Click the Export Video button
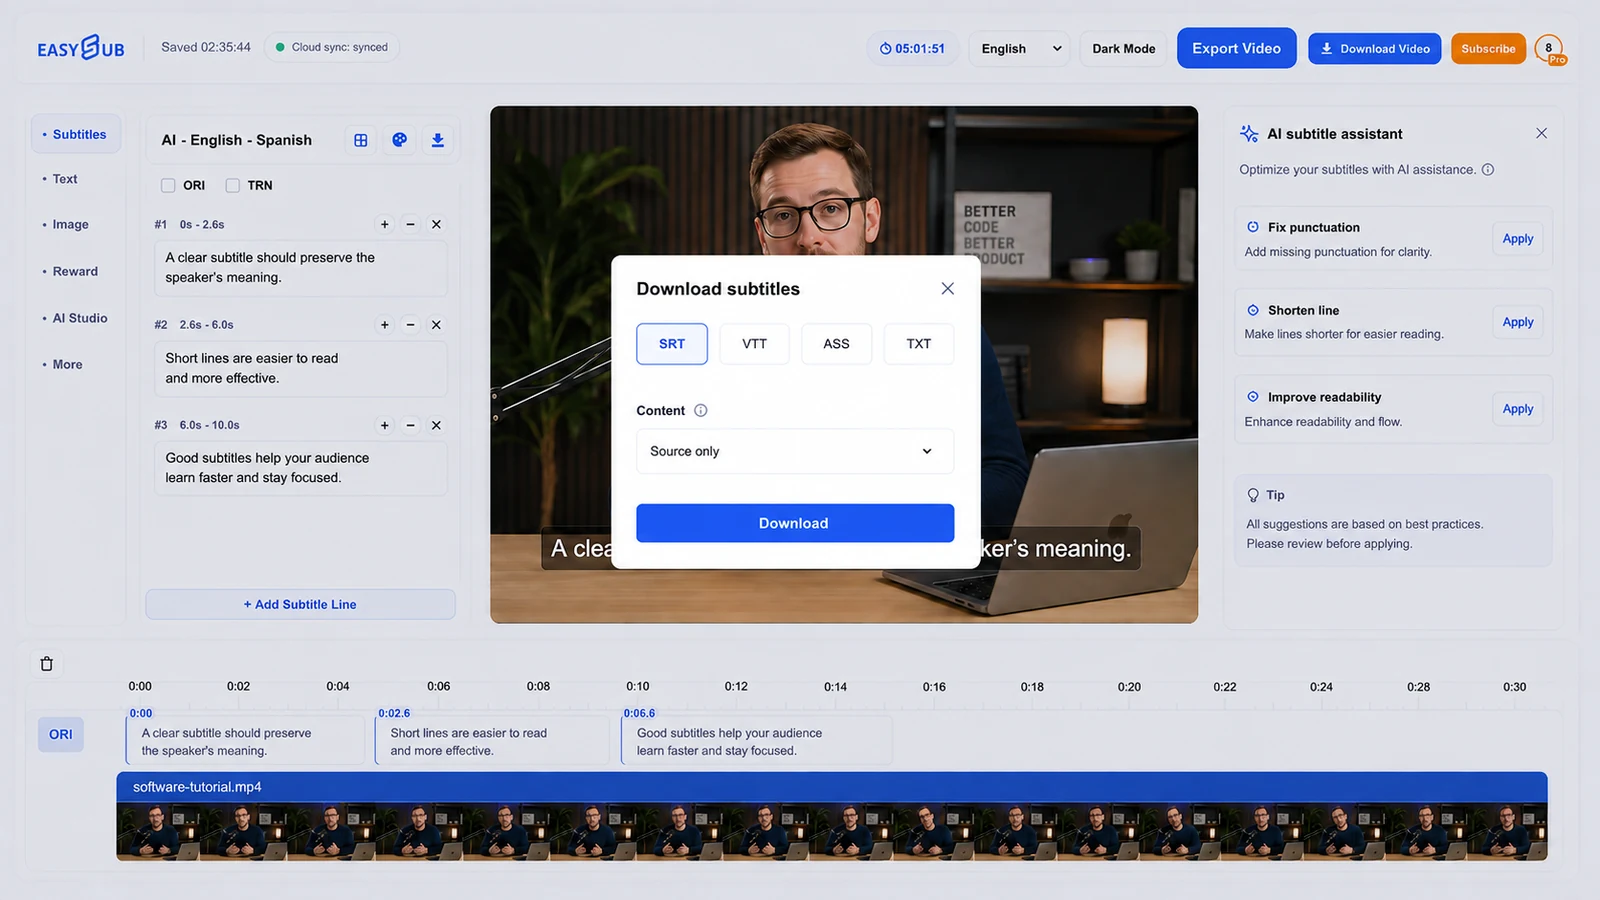Screen dimensions: 1600x900 coord(1236,48)
